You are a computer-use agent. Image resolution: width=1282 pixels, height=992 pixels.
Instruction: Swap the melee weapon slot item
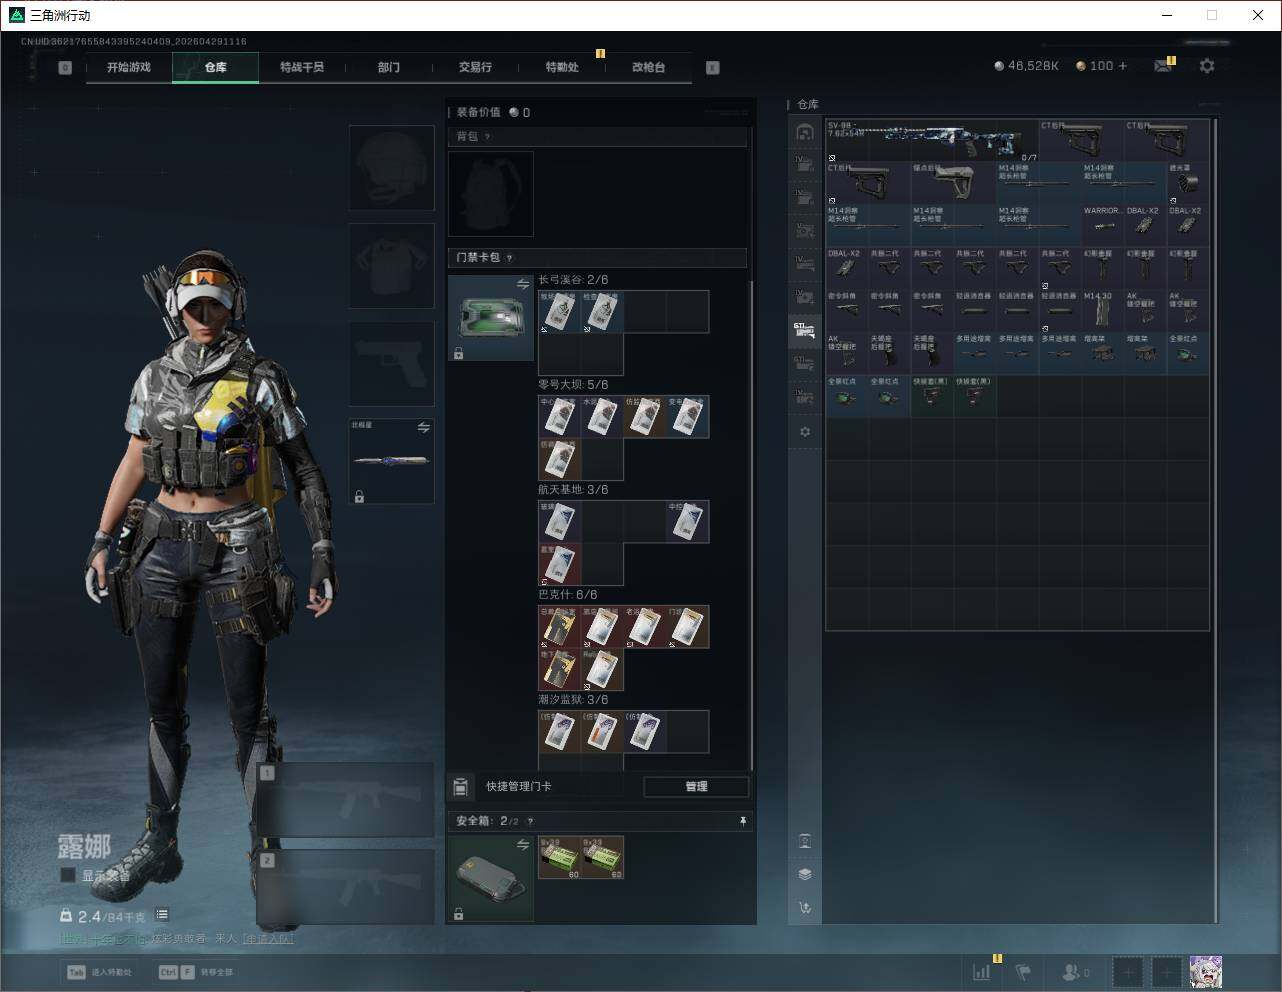tap(423, 427)
